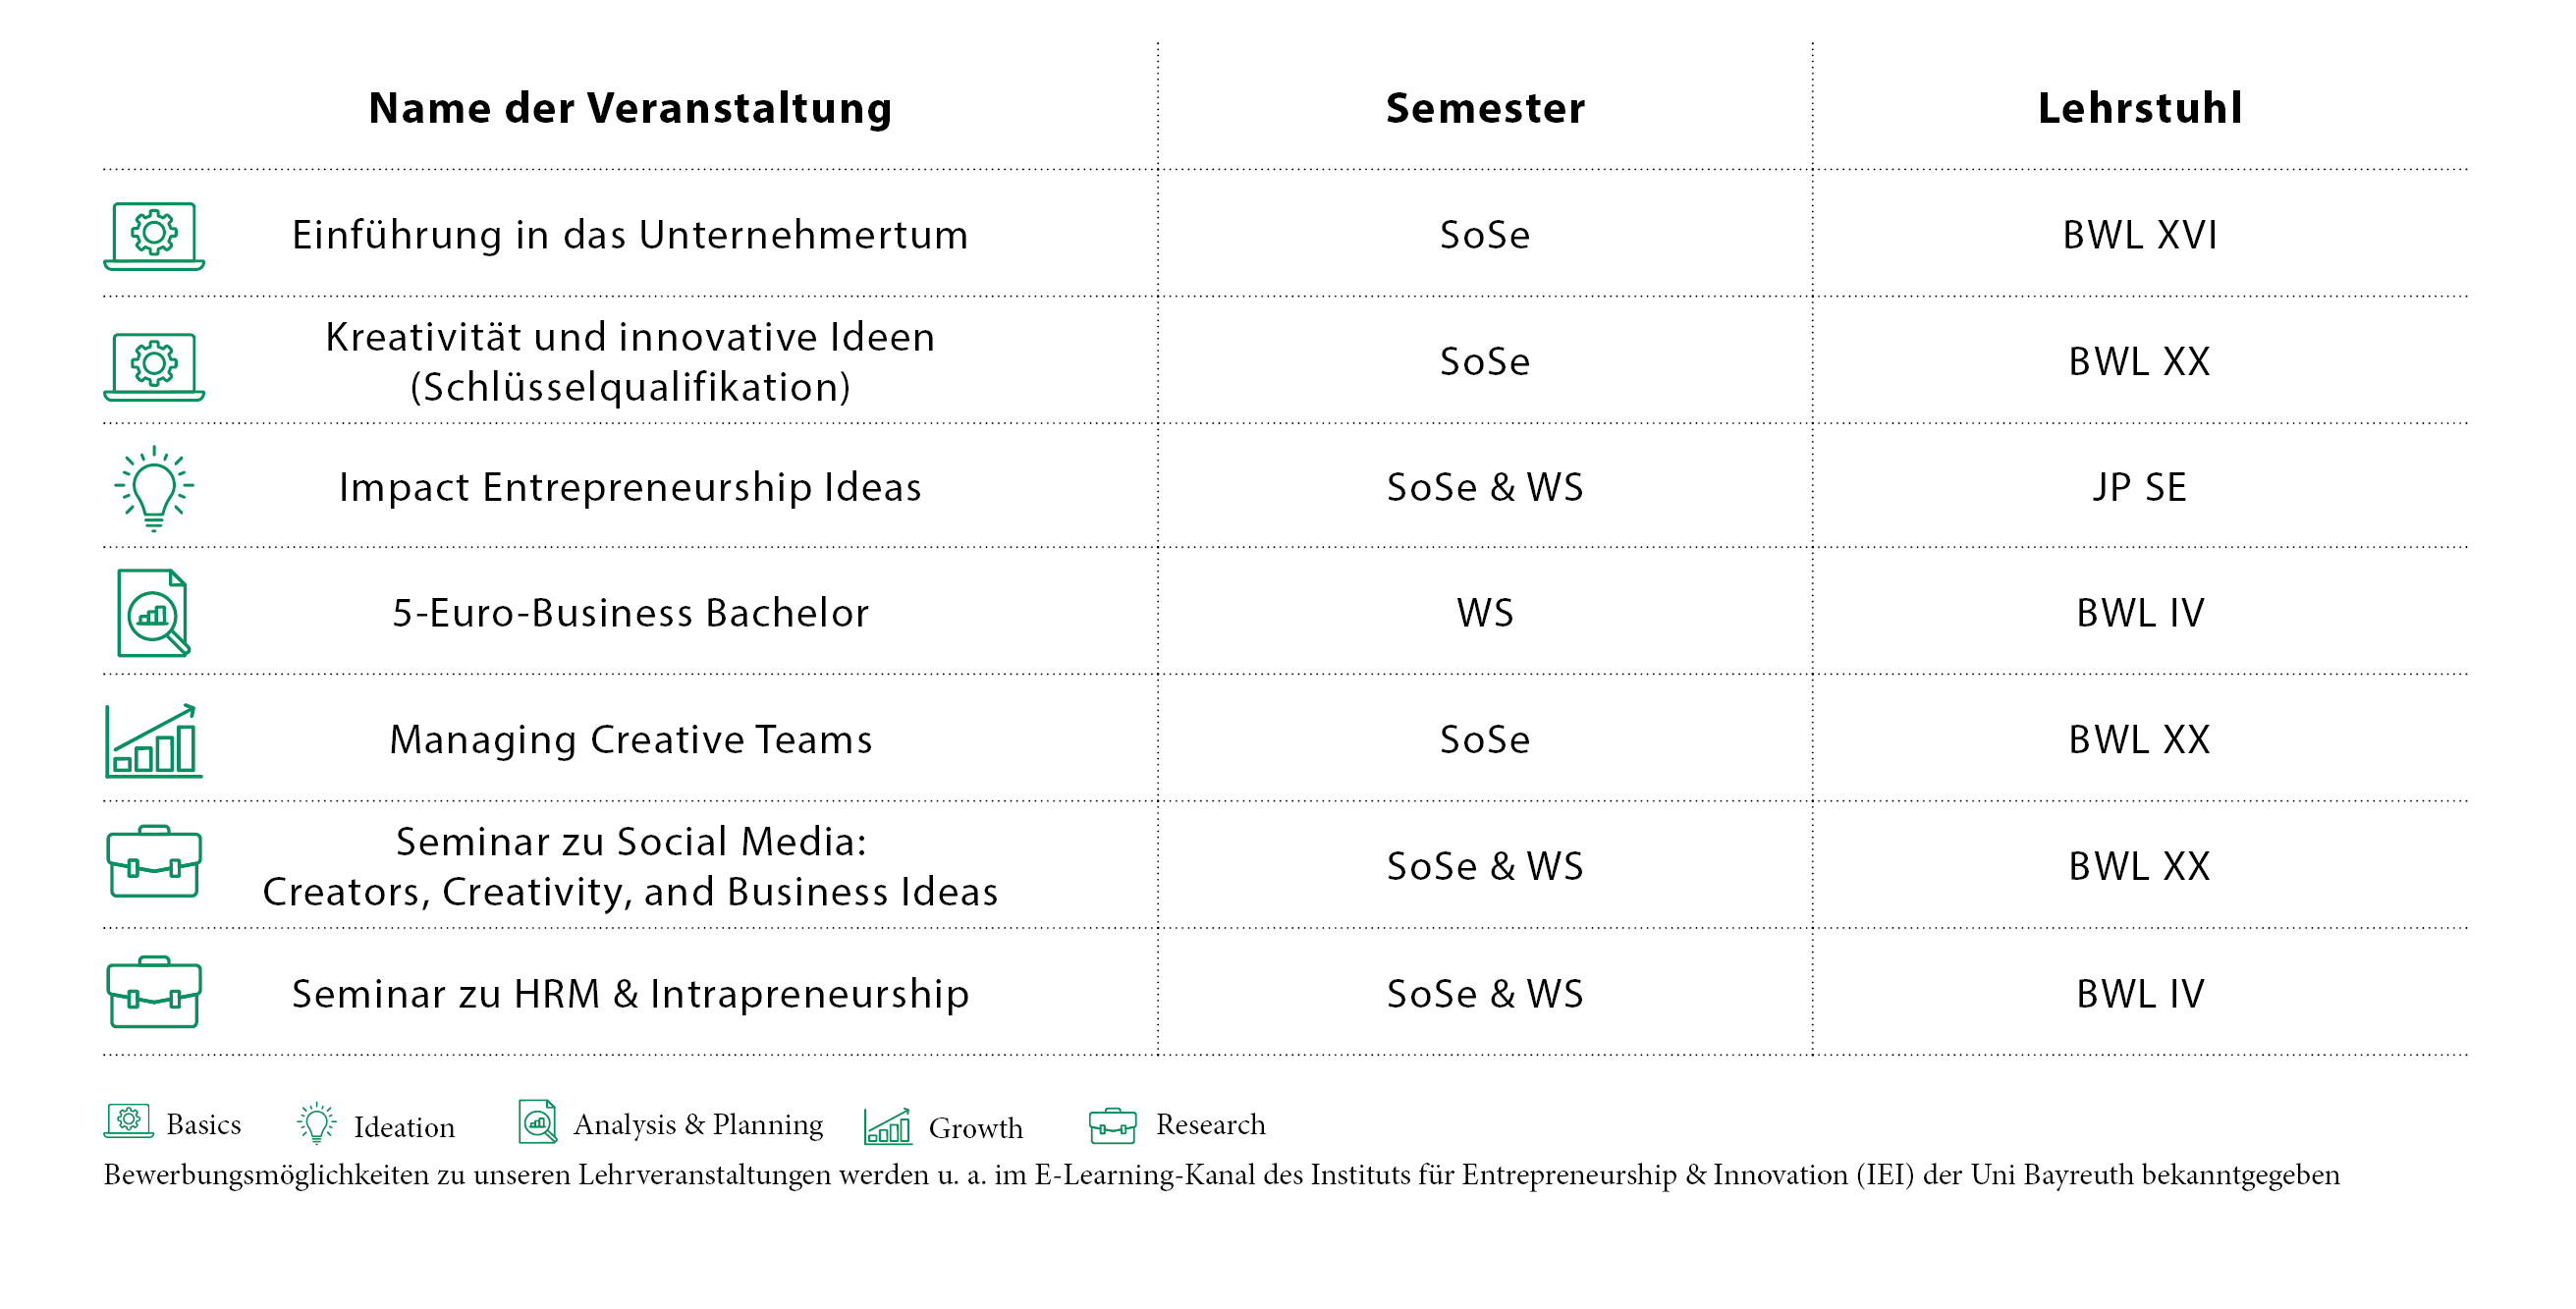Click the Research legend briefcase icon
Screen dimensions: 2576x1309
pos(1113,1126)
